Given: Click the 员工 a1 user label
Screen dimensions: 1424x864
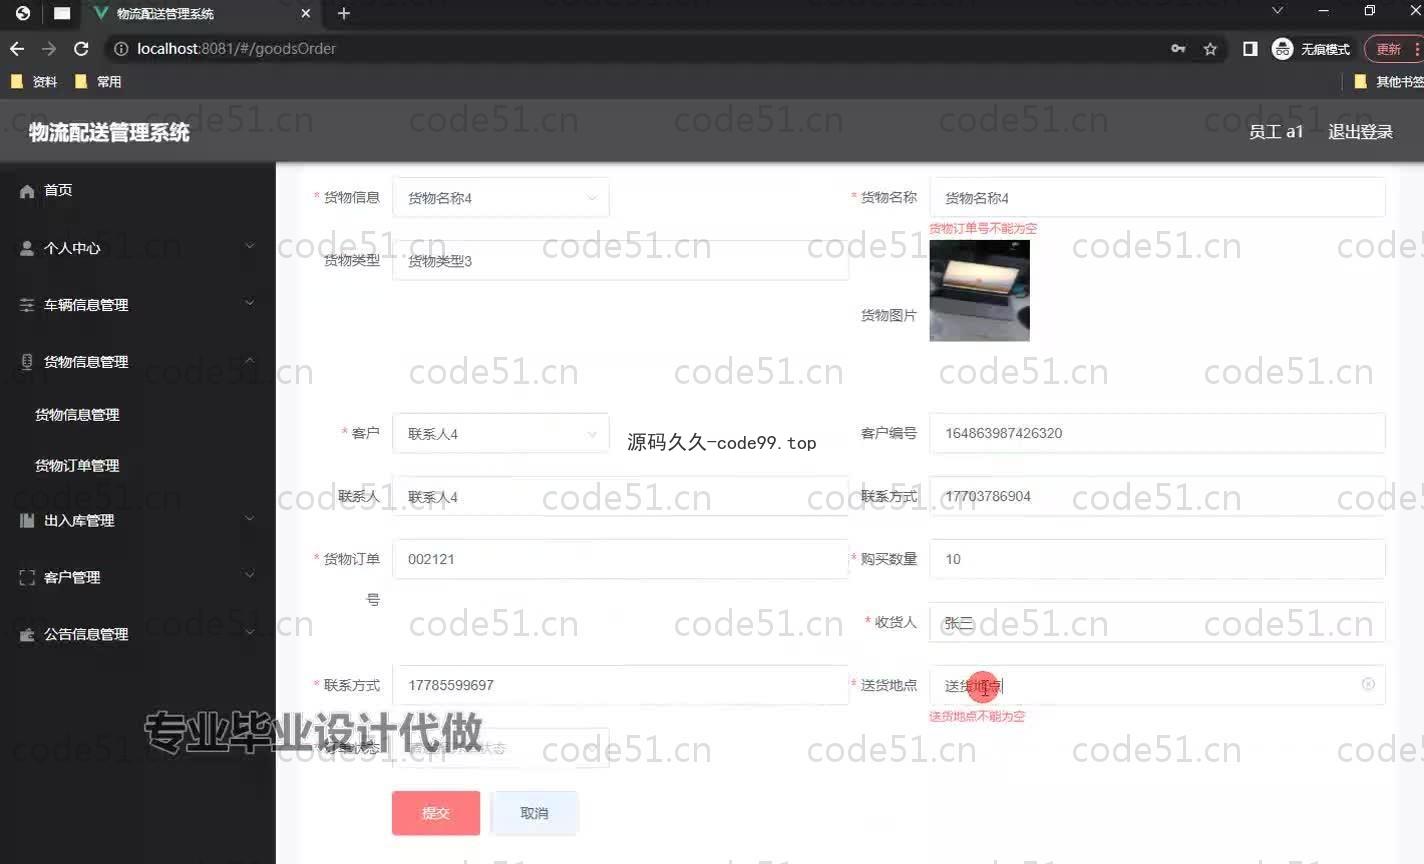Looking at the screenshot, I should coord(1275,132).
